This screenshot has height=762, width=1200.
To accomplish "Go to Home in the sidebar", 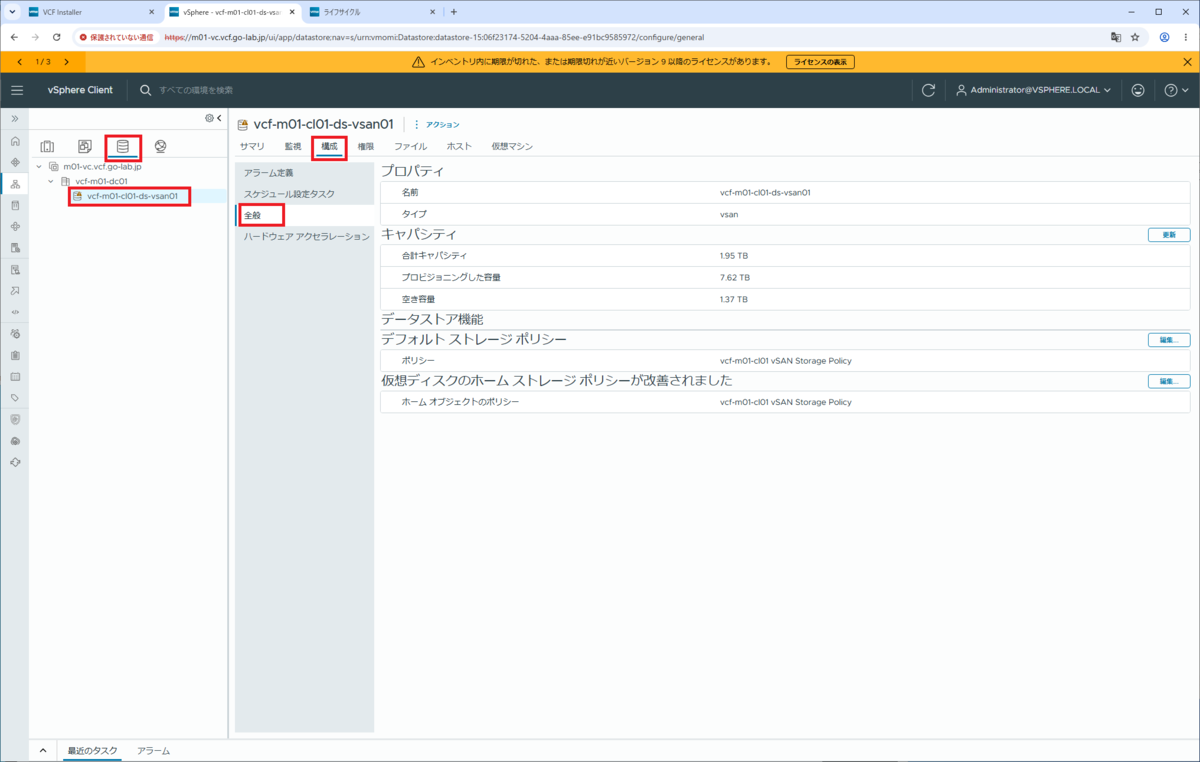I will tap(15, 141).
